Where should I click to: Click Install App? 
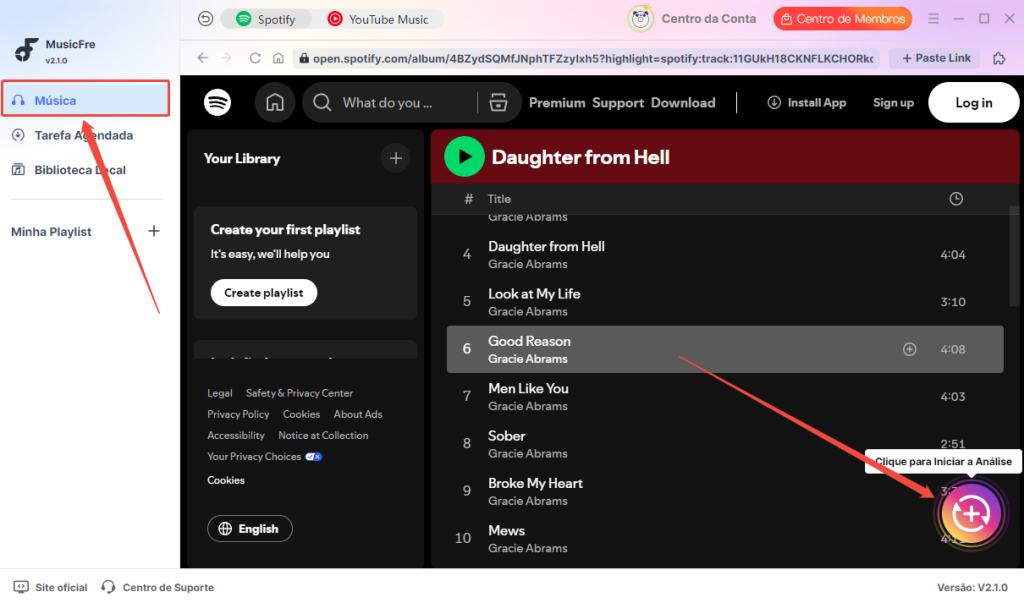point(807,103)
